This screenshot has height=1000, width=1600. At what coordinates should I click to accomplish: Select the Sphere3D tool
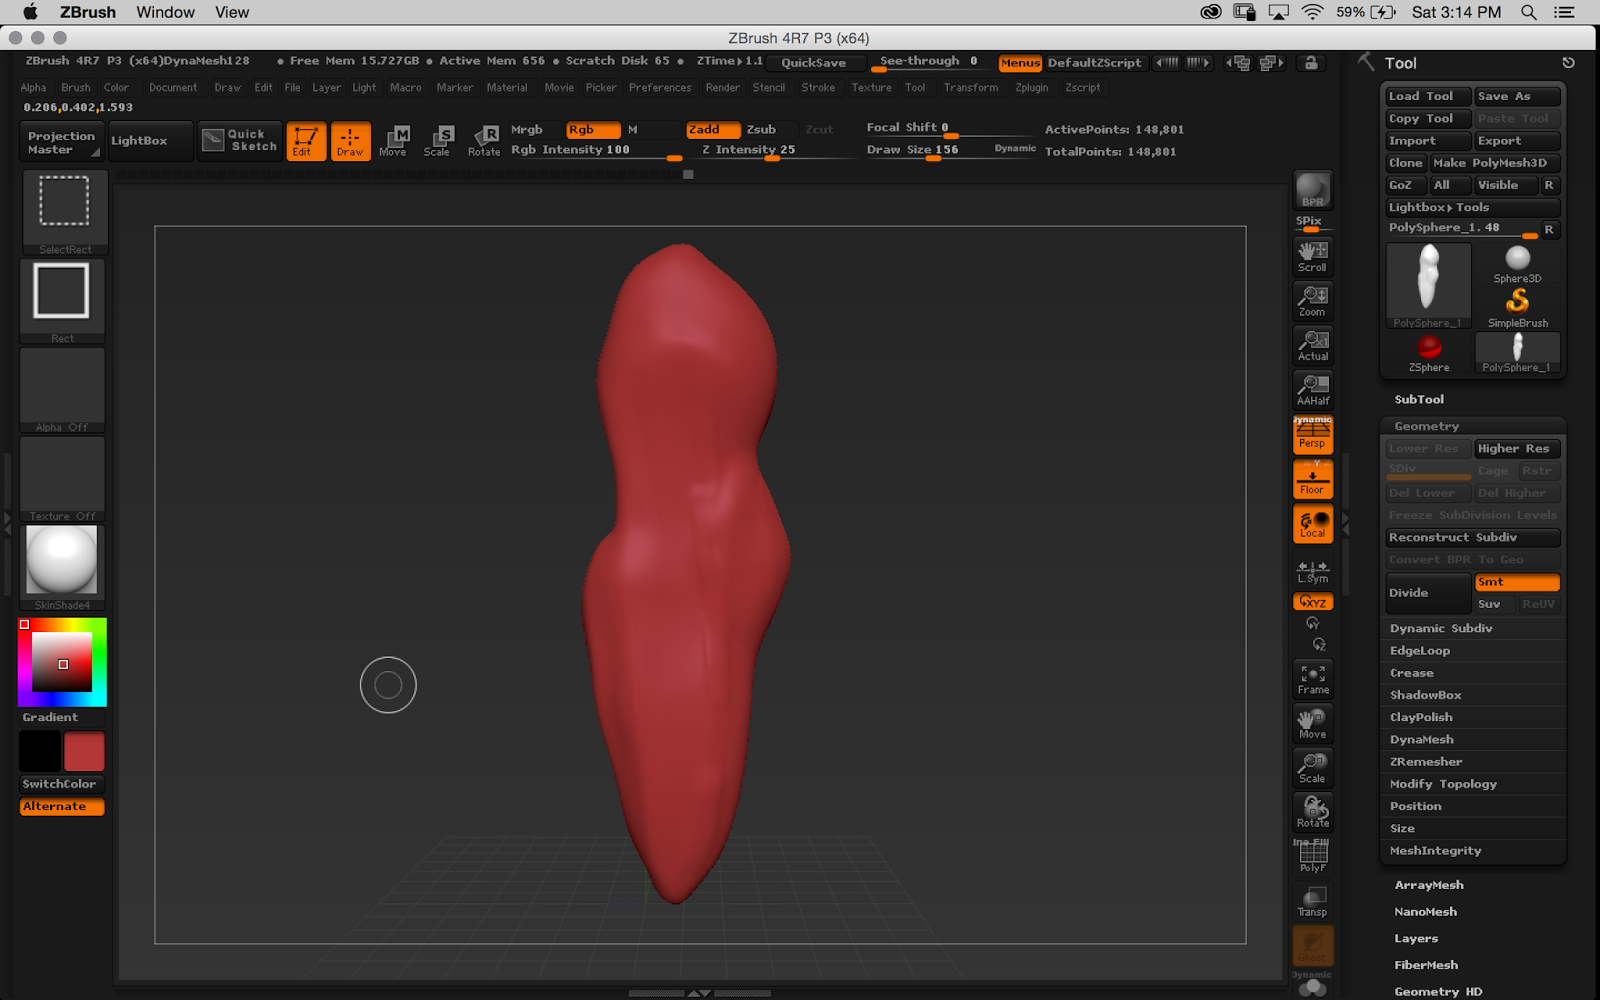tap(1518, 264)
